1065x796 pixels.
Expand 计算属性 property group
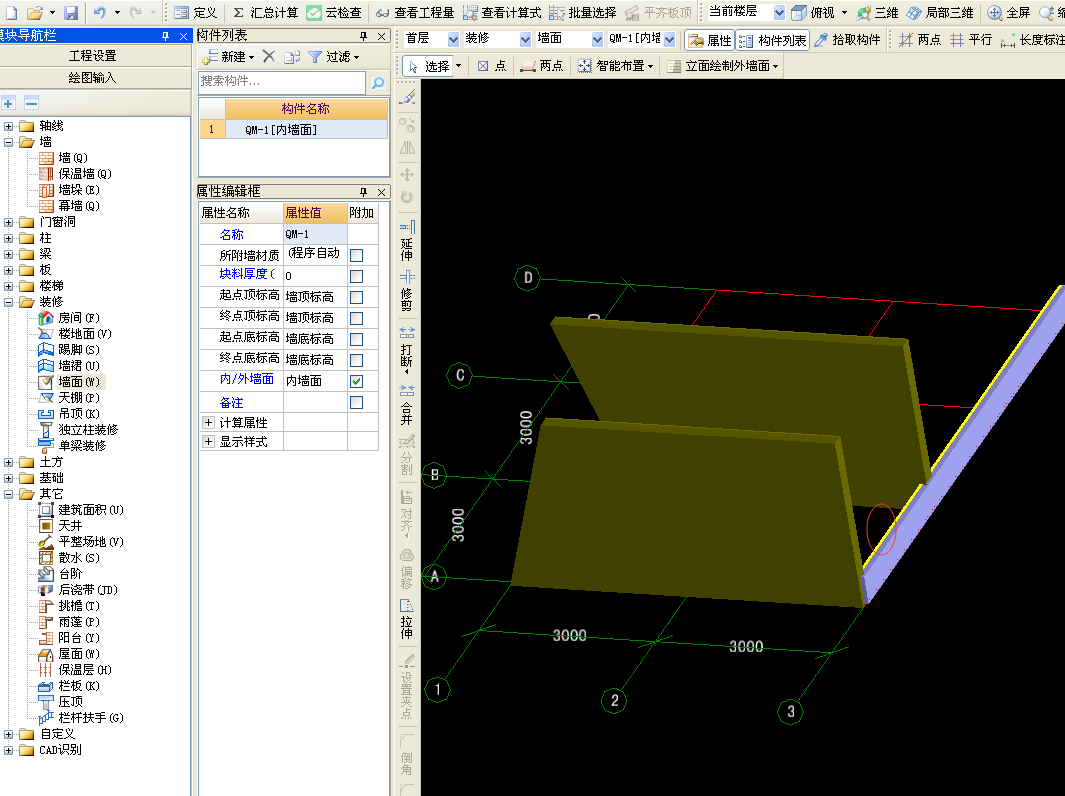209,422
